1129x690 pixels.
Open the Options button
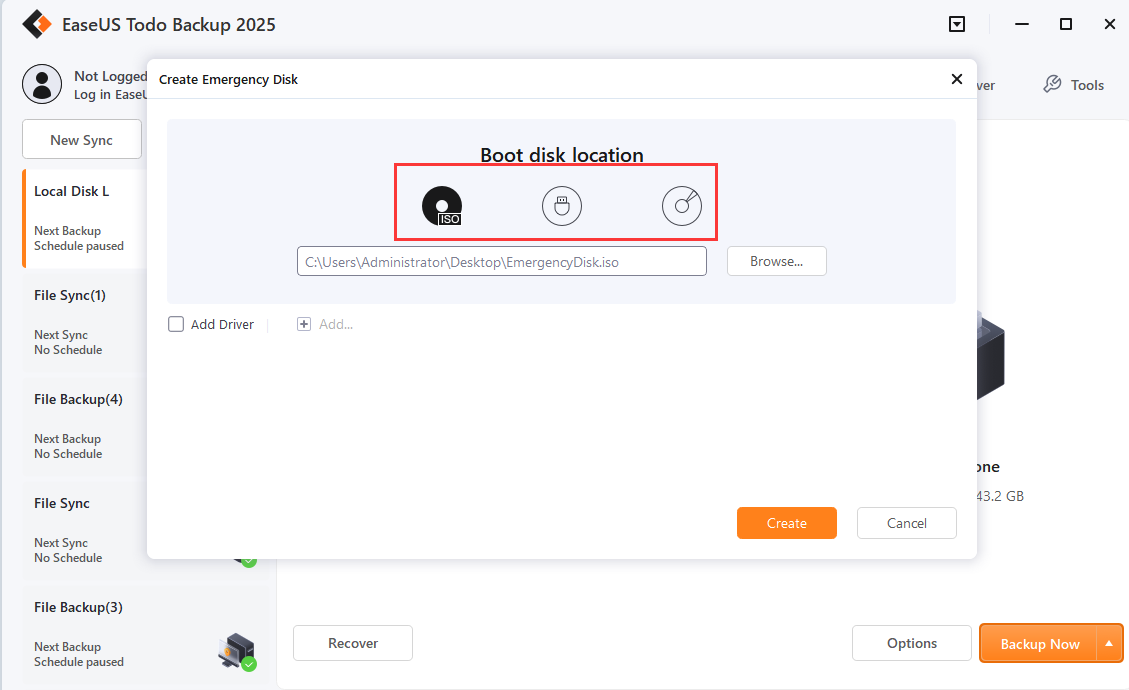912,643
